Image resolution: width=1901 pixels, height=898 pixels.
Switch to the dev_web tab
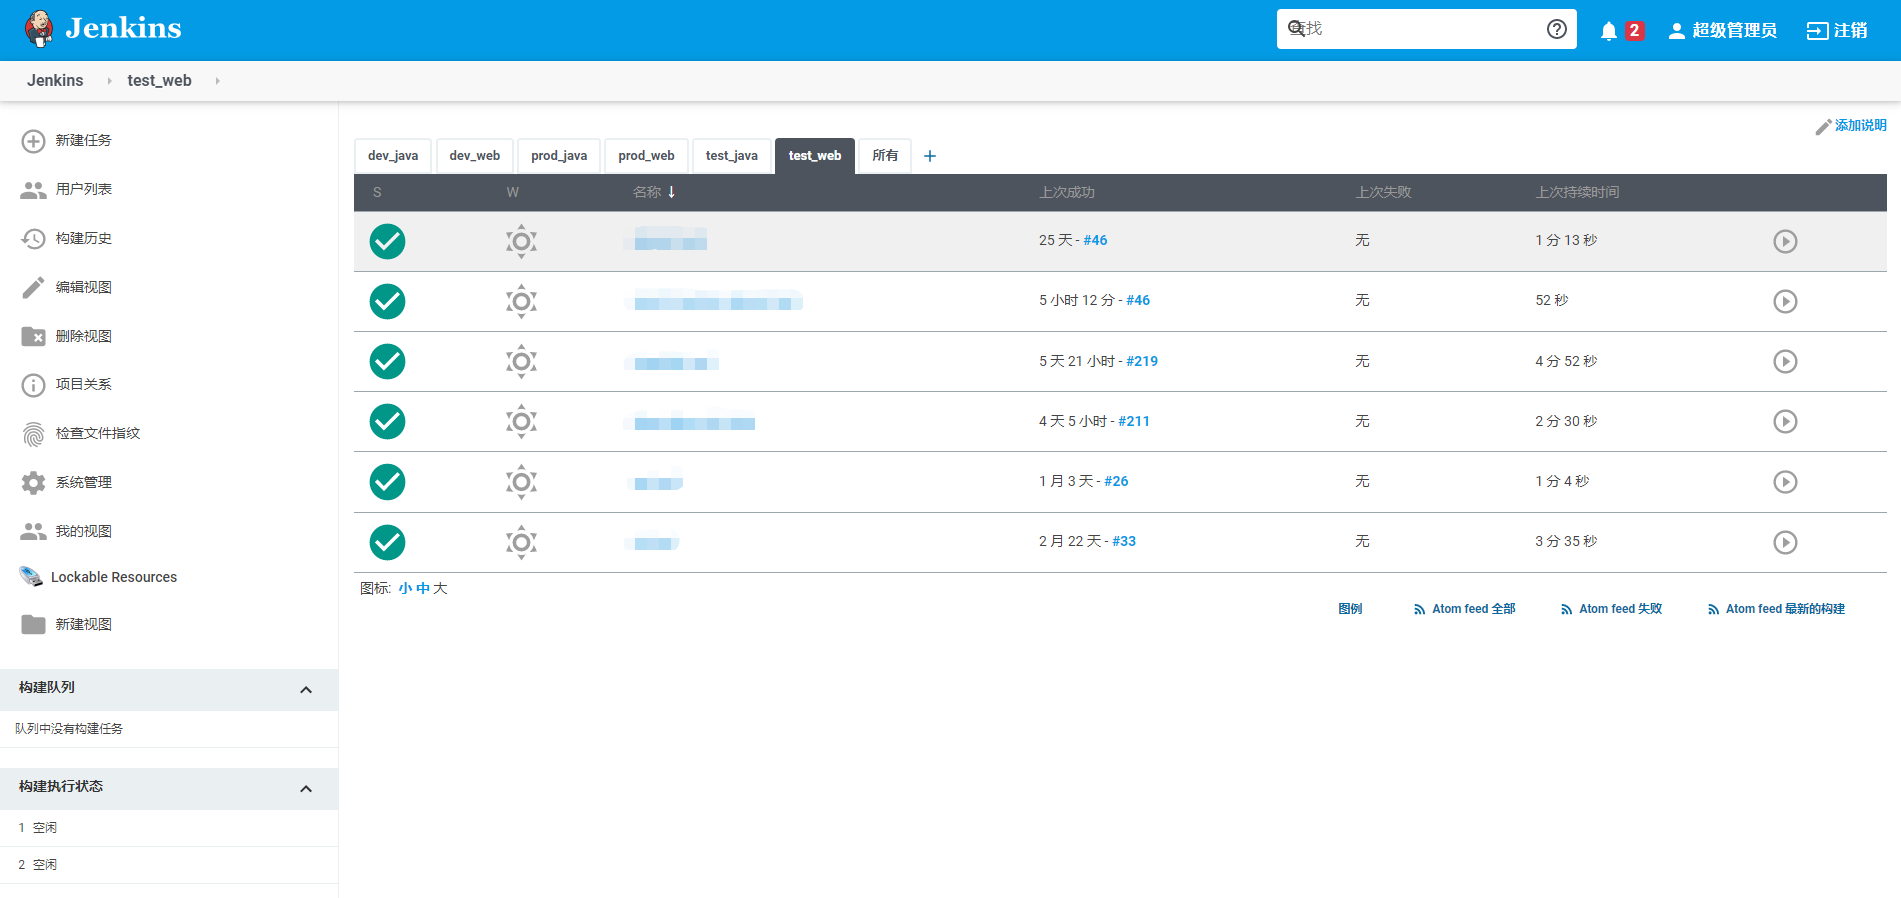coord(474,156)
